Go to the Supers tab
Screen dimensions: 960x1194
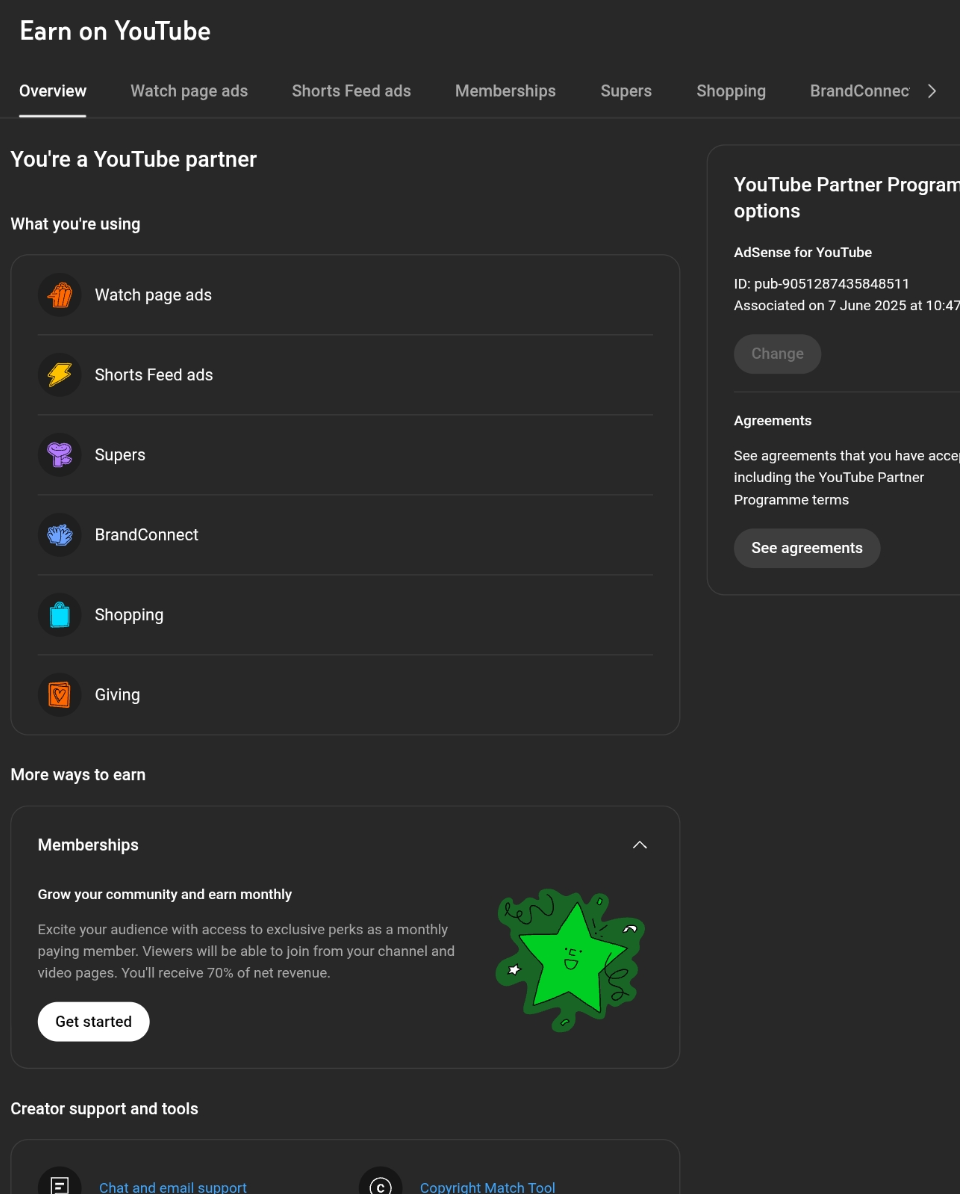click(x=626, y=91)
